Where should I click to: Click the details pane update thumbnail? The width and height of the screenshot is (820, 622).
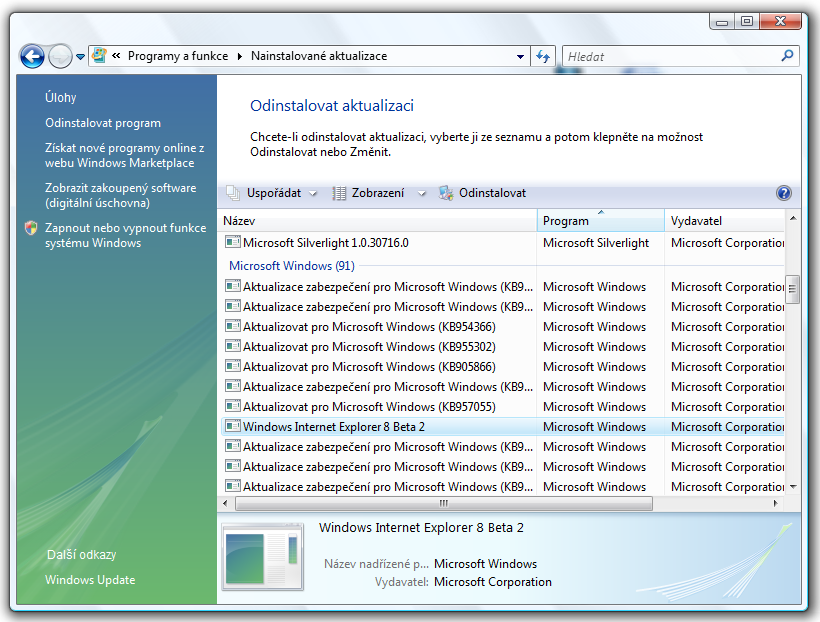[263, 556]
